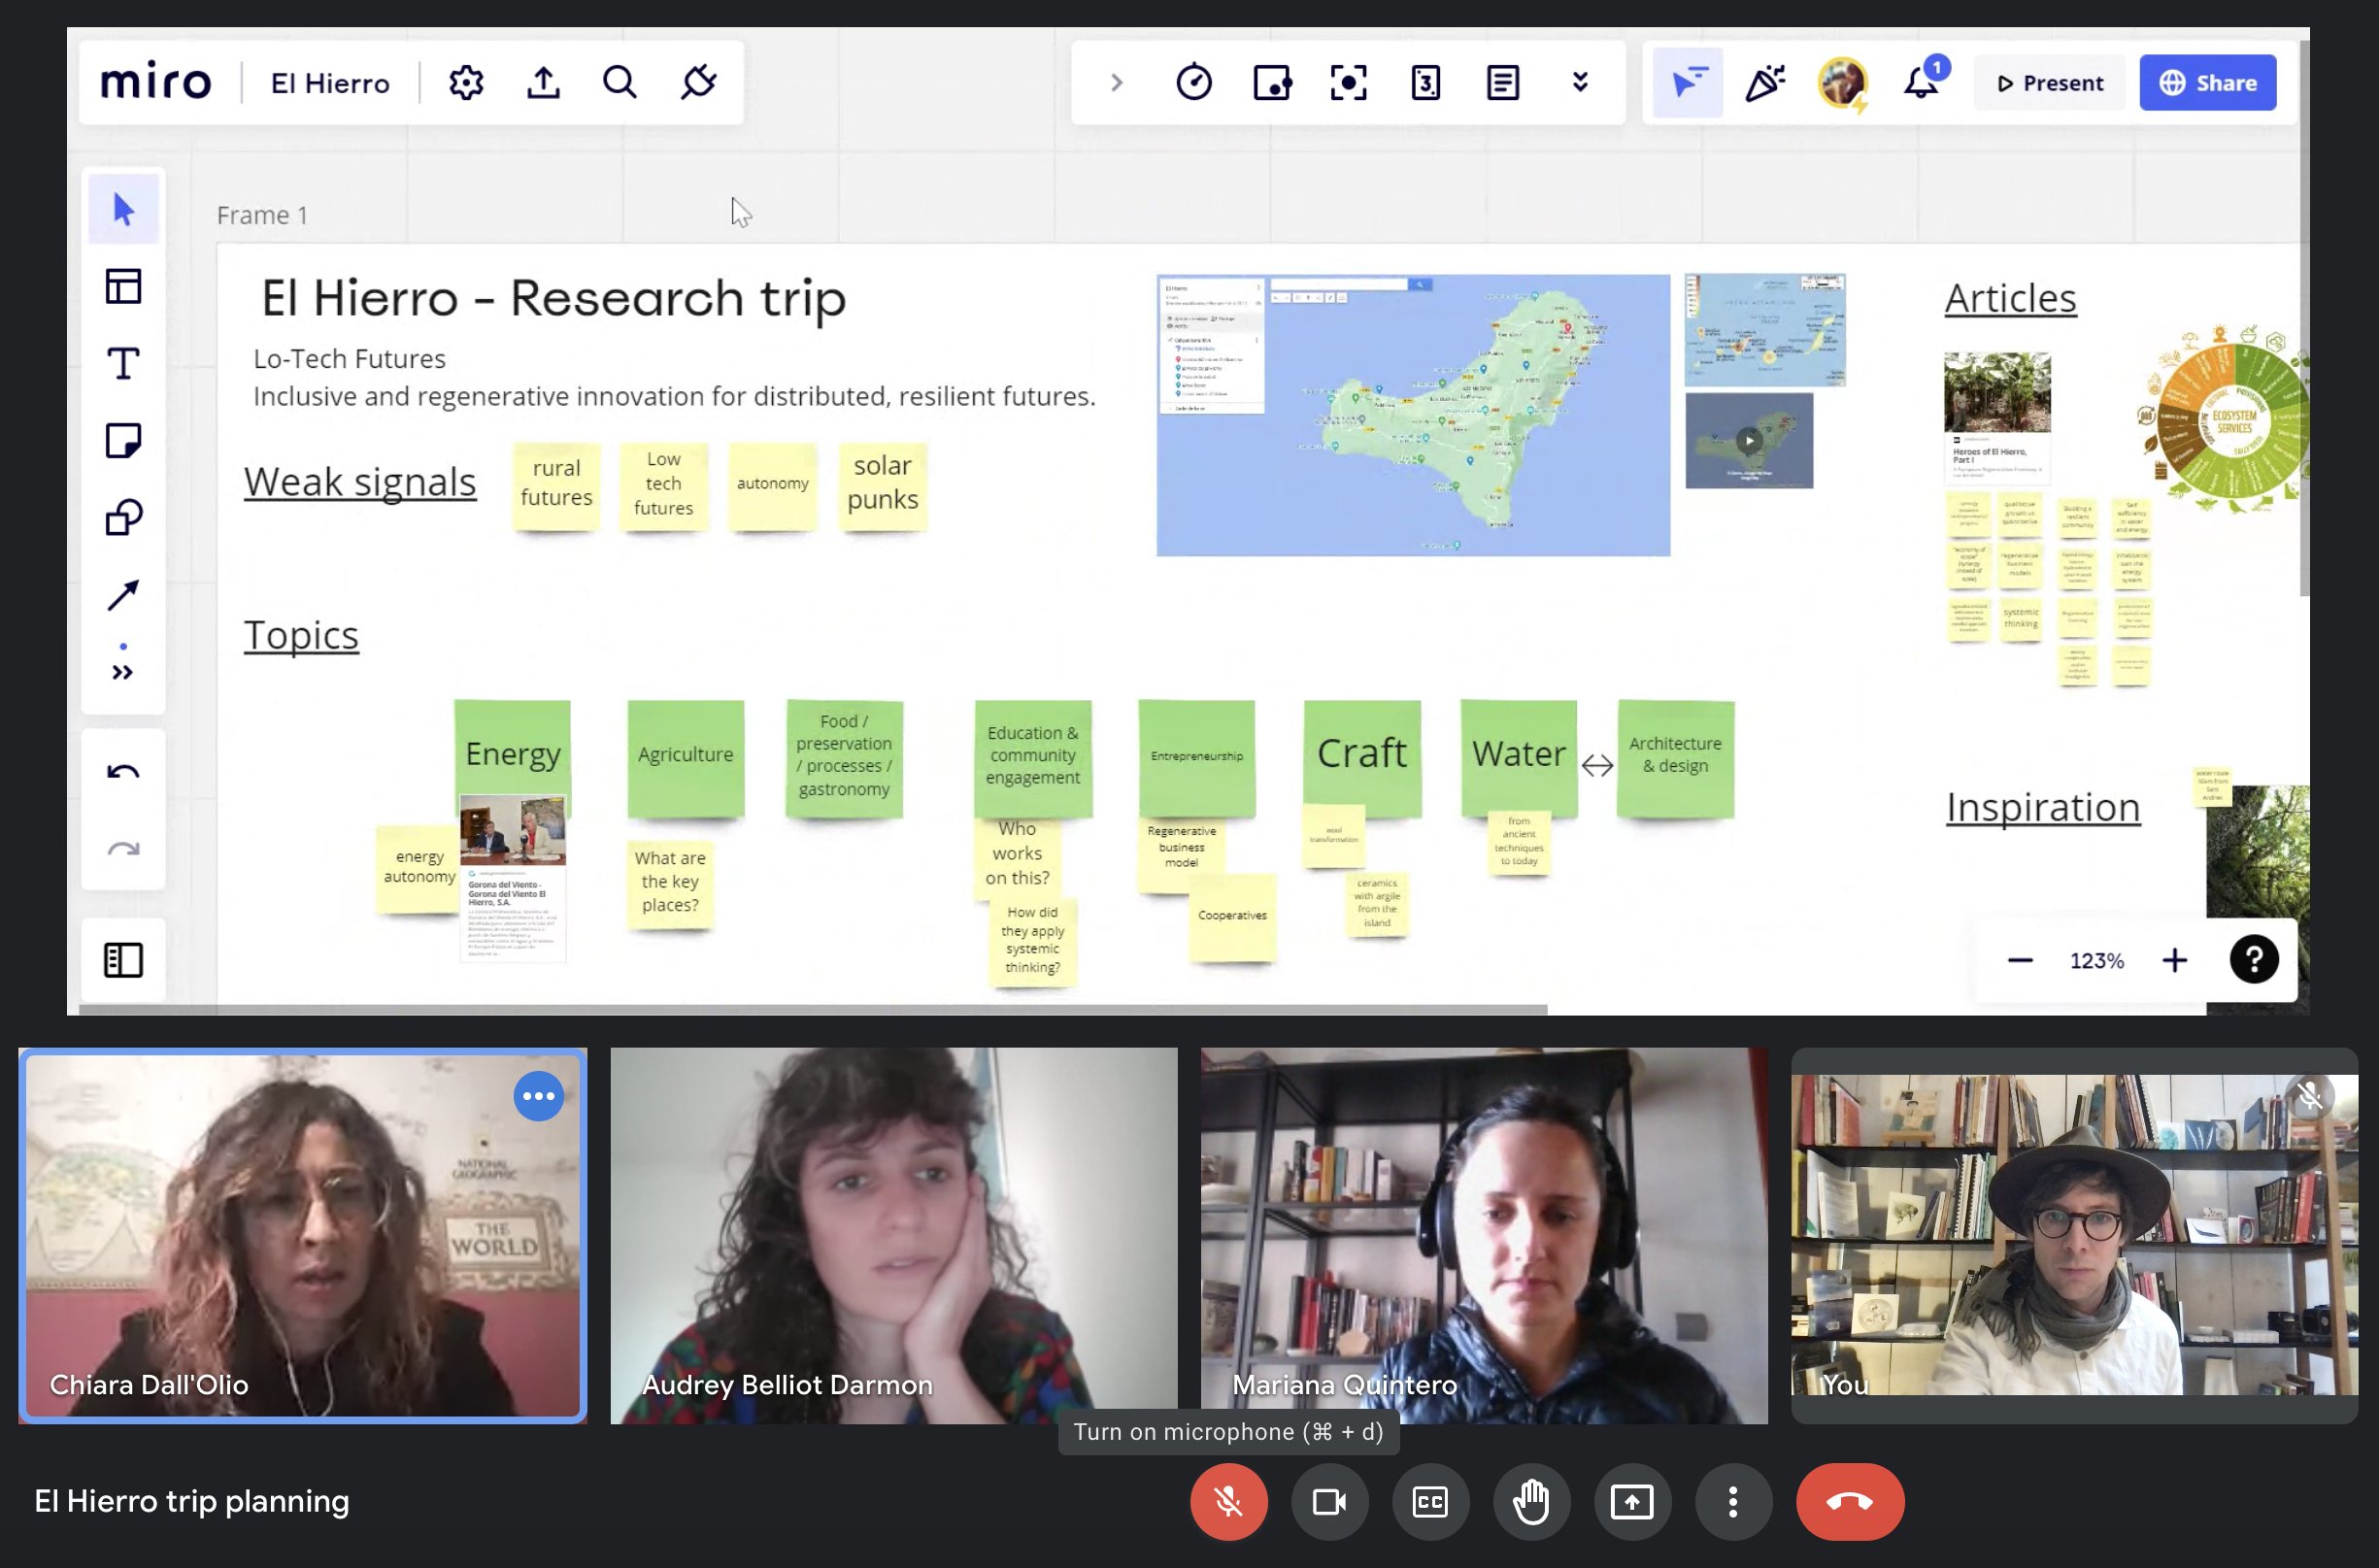Click the blue Share button
Image resolution: width=2379 pixels, height=1568 pixels.
(x=2208, y=83)
